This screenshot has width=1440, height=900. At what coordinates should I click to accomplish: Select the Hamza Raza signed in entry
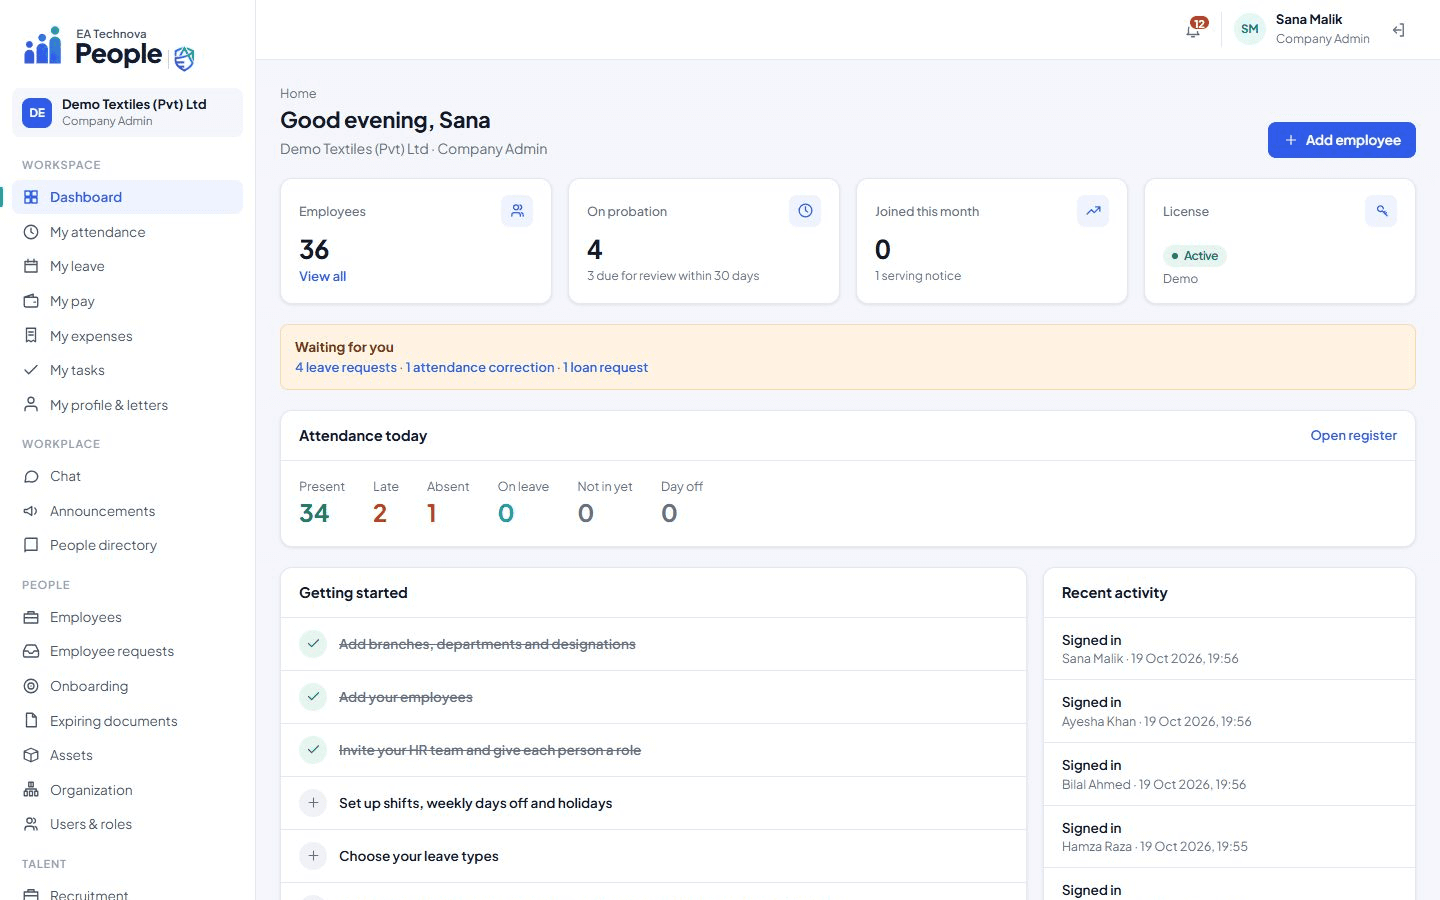(1229, 837)
